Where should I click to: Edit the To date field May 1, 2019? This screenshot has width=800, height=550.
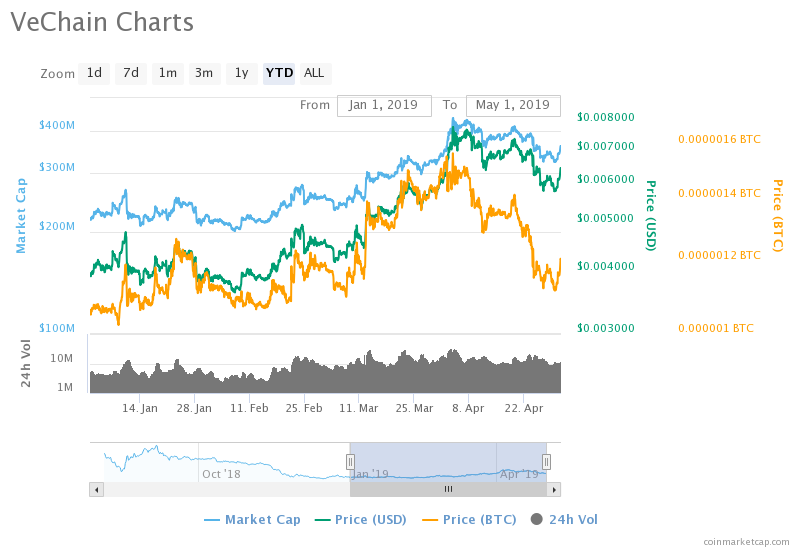(x=513, y=105)
